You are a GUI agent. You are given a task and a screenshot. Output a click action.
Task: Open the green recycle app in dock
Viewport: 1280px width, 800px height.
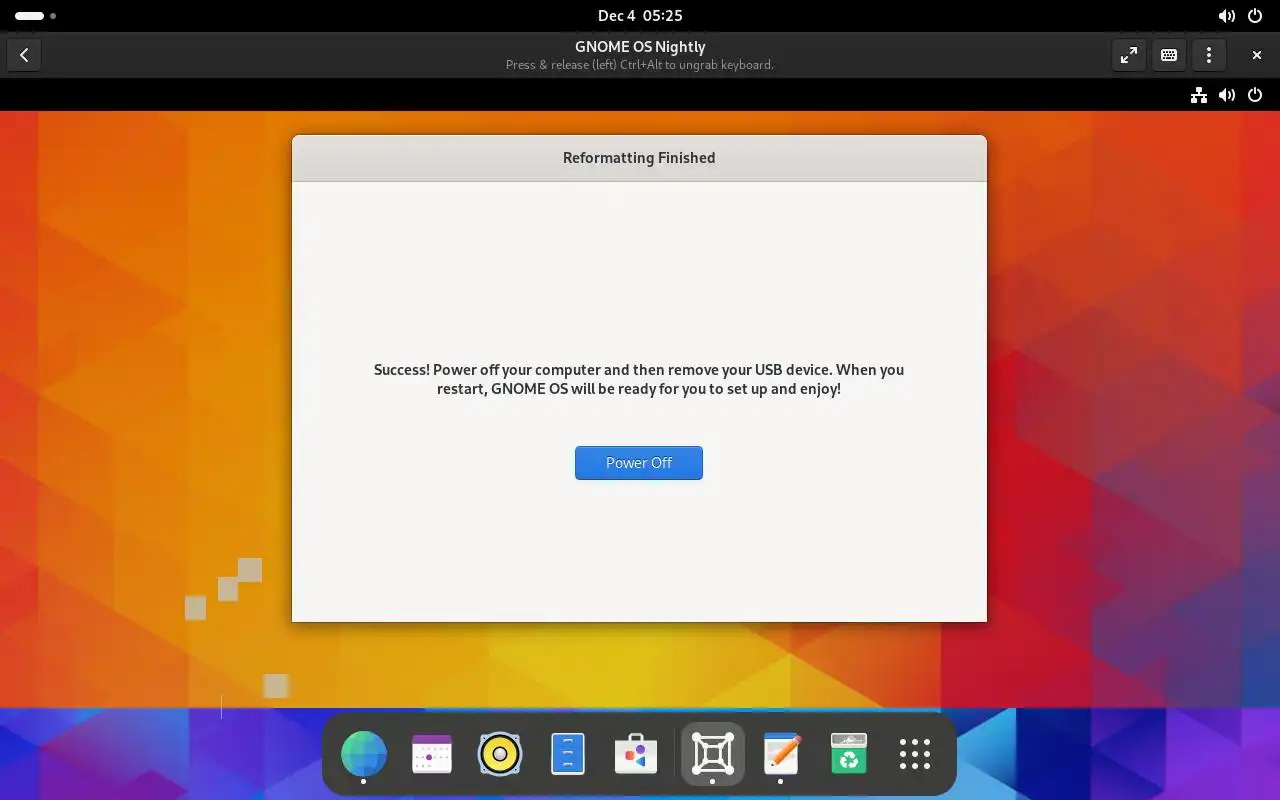[849, 754]
